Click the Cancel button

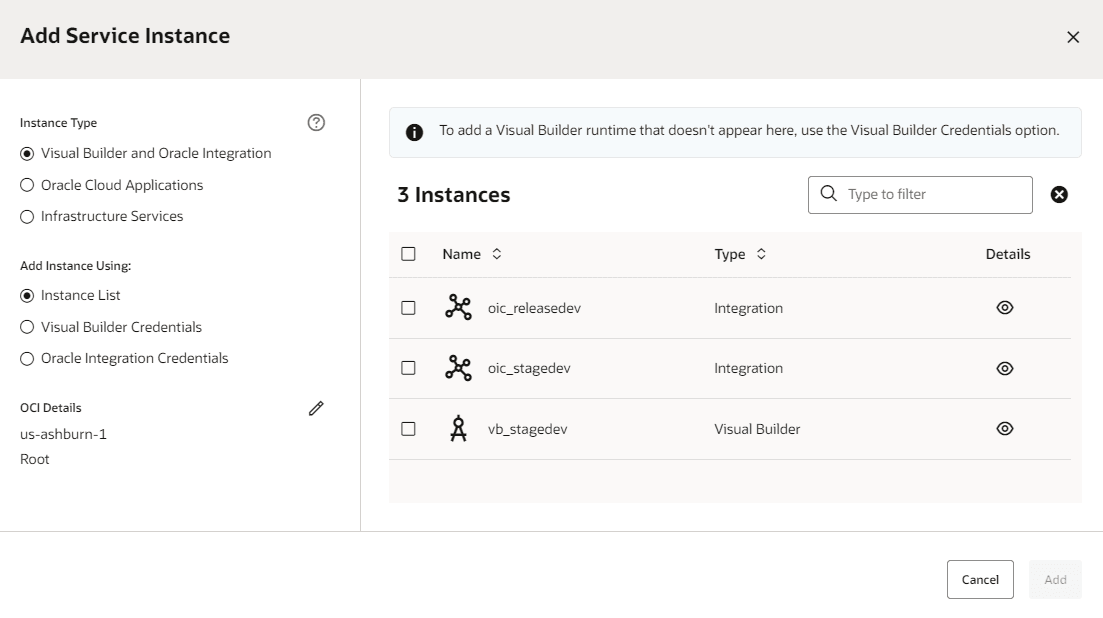tap(980, 579)
